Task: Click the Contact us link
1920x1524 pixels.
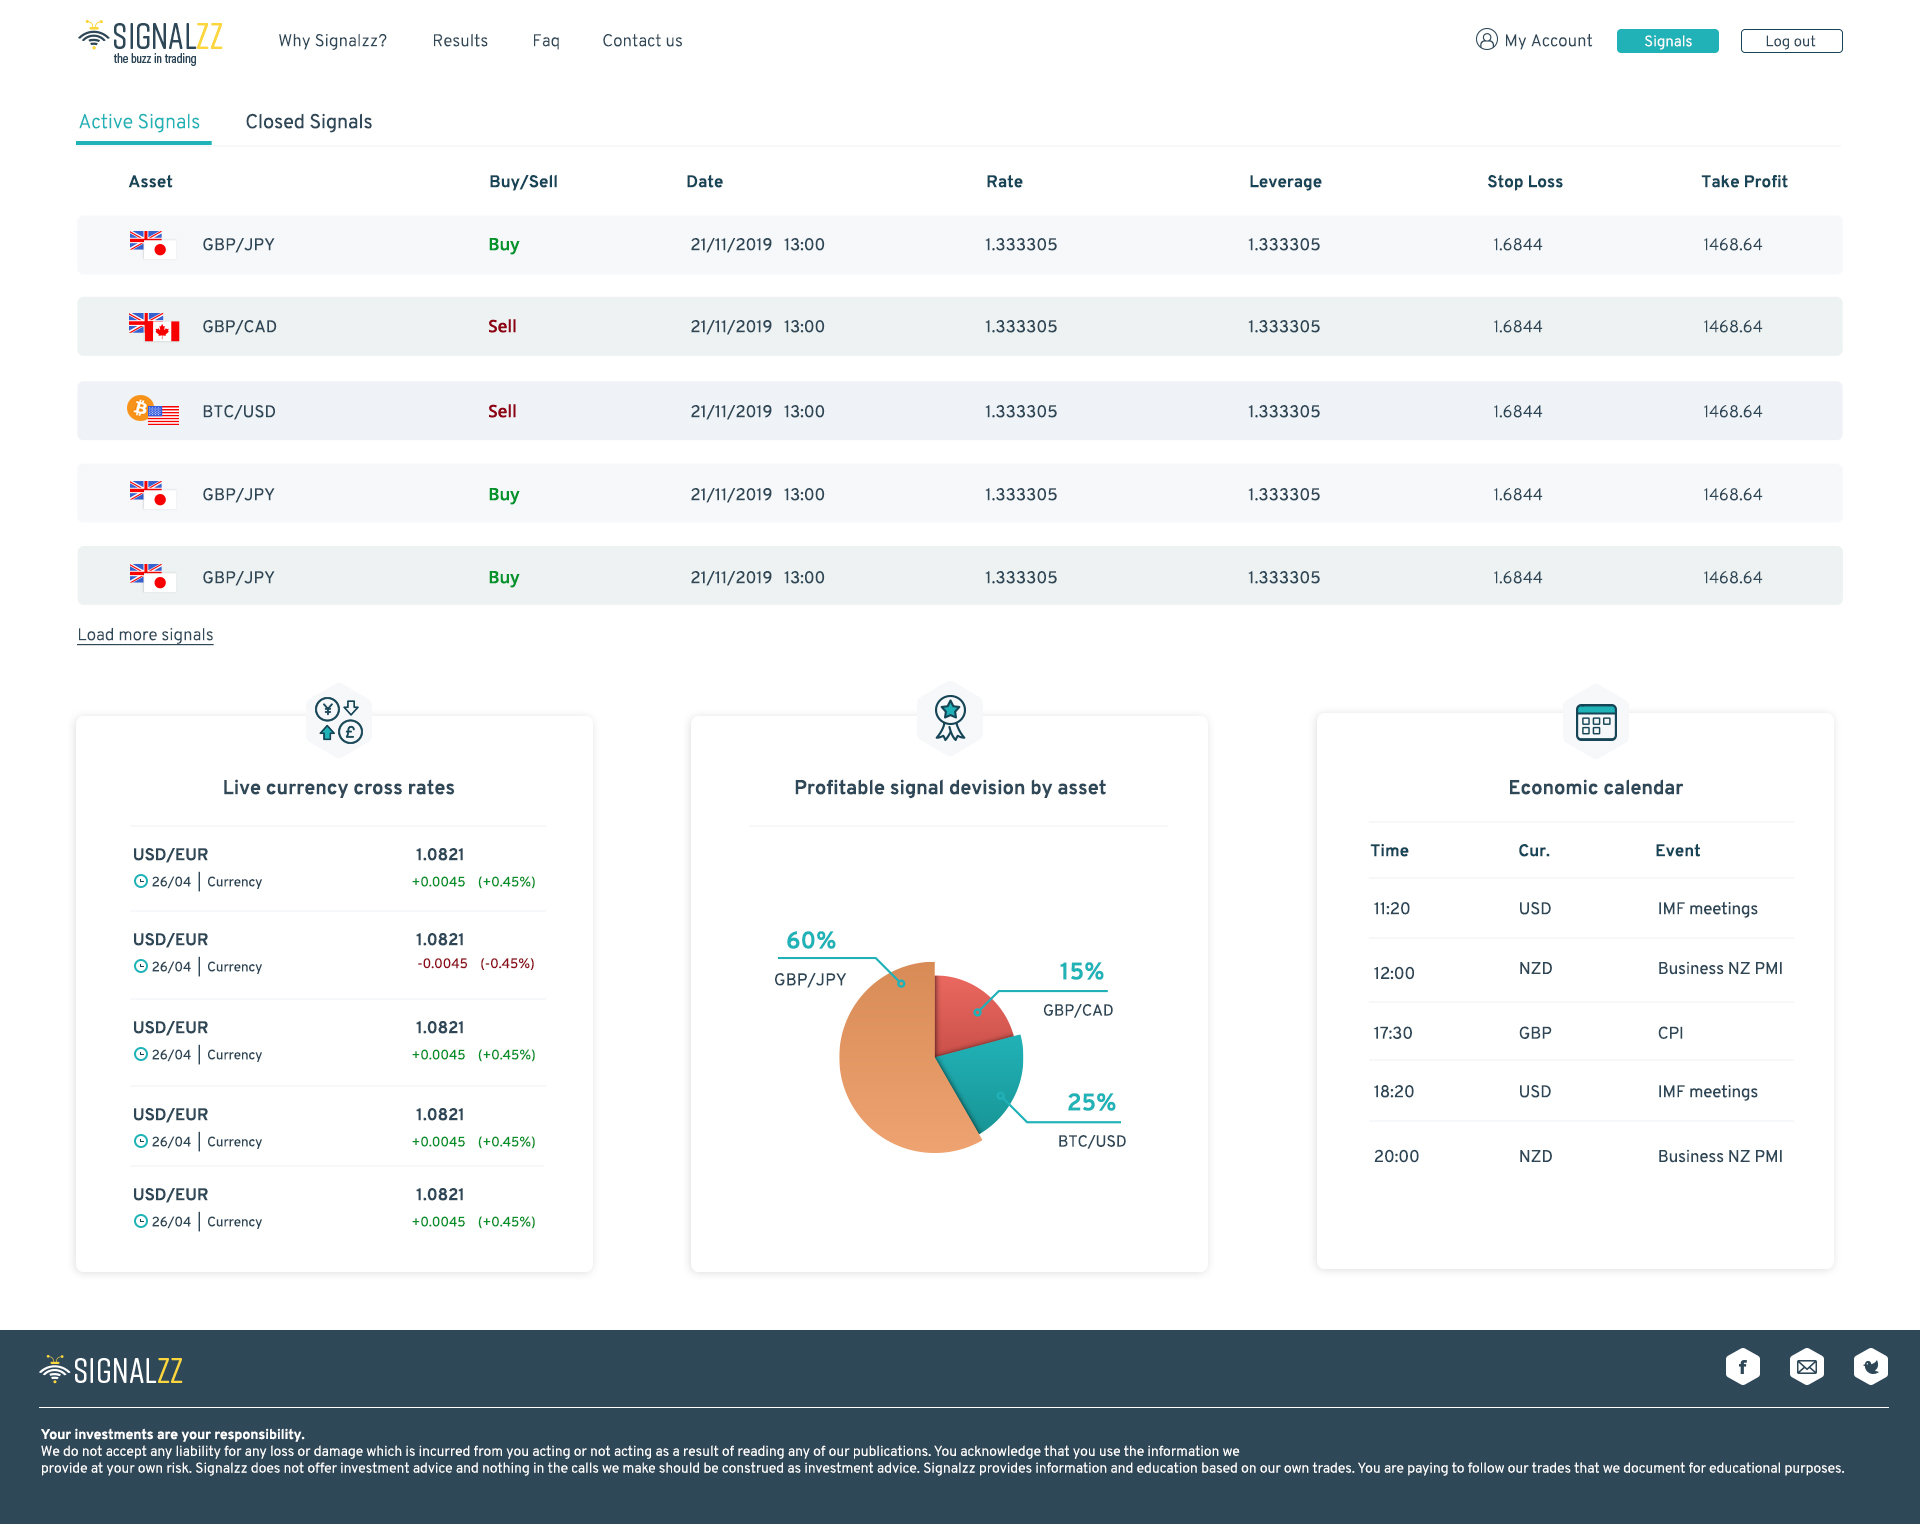Action: [x=642, y=41]
